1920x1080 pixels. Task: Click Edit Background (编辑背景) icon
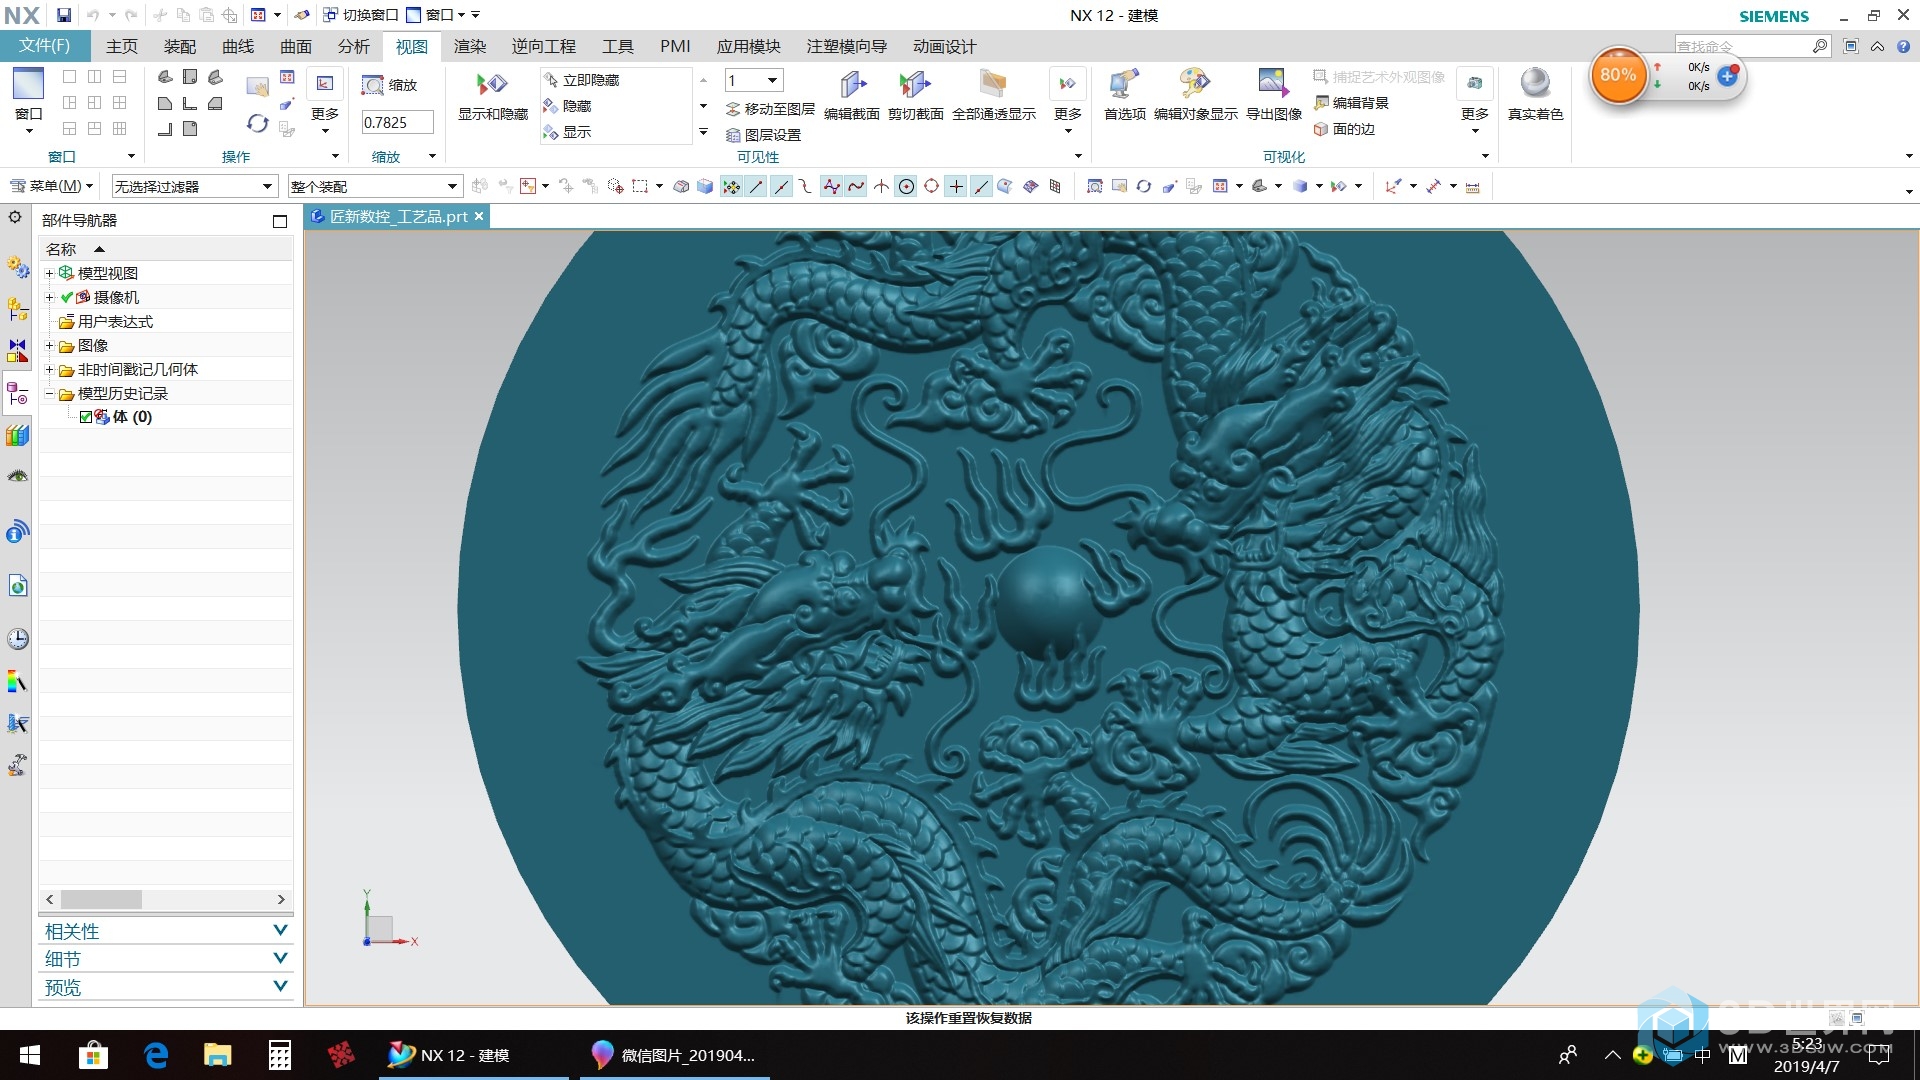pyautogui.click(x=1321, y=103)
